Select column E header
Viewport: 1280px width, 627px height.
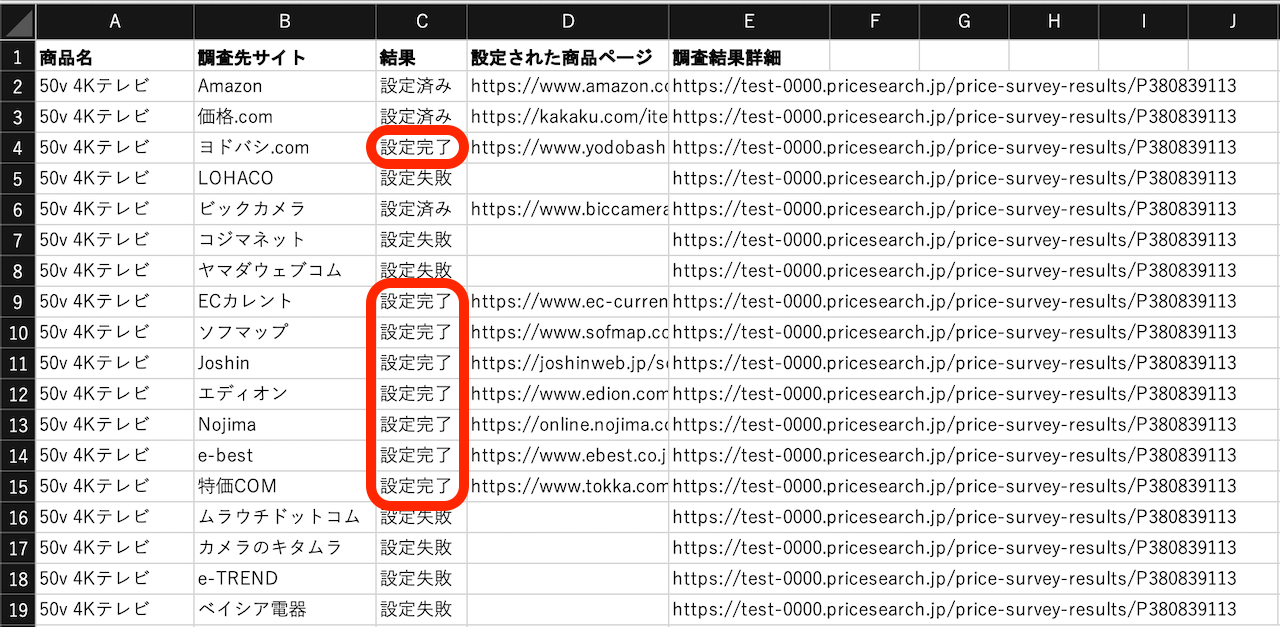(x=749, y=21)
